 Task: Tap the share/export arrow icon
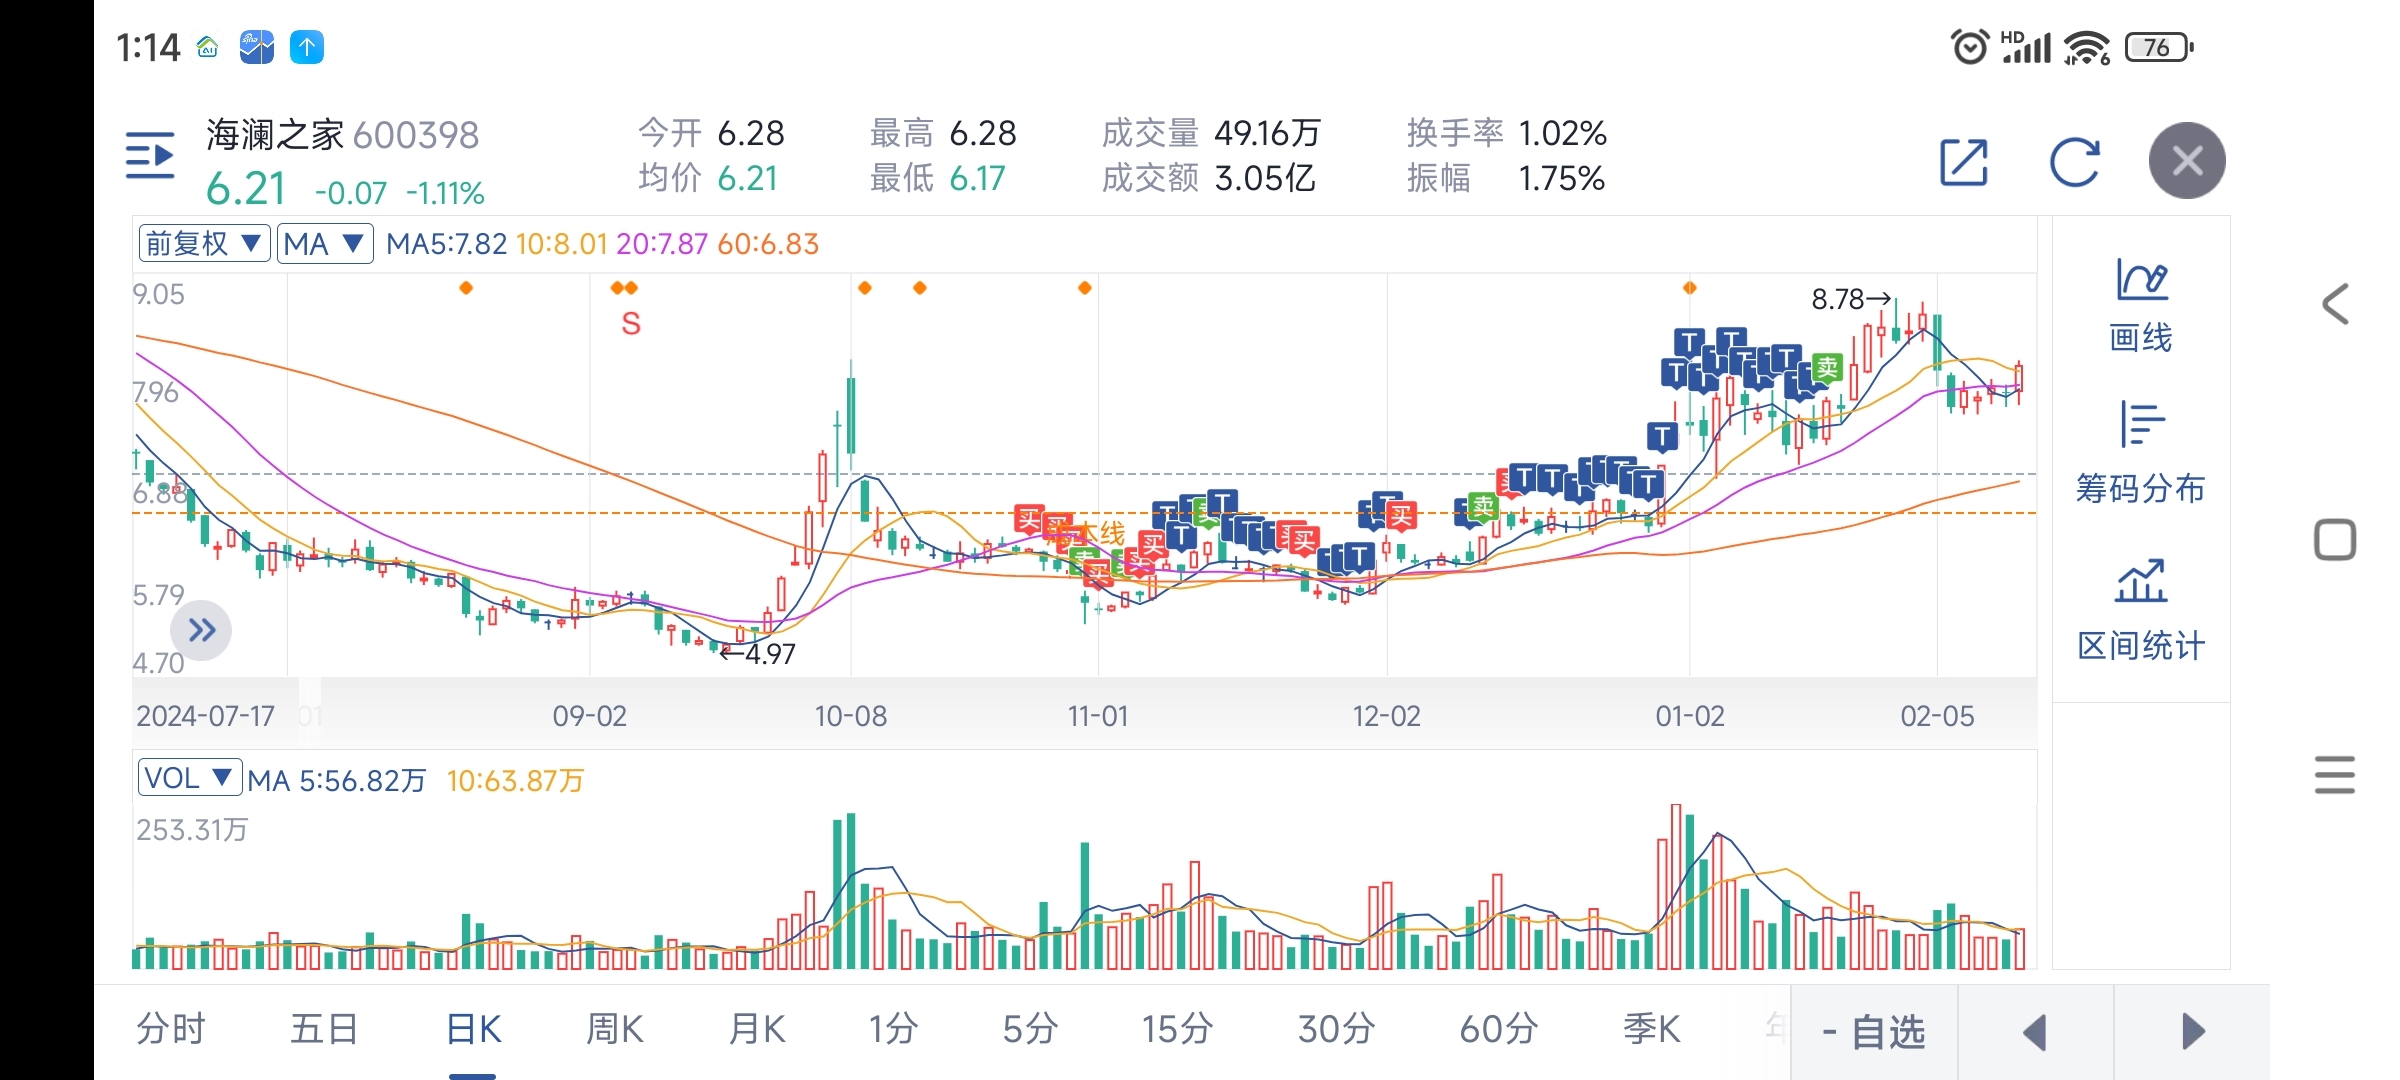(1963, 162)
